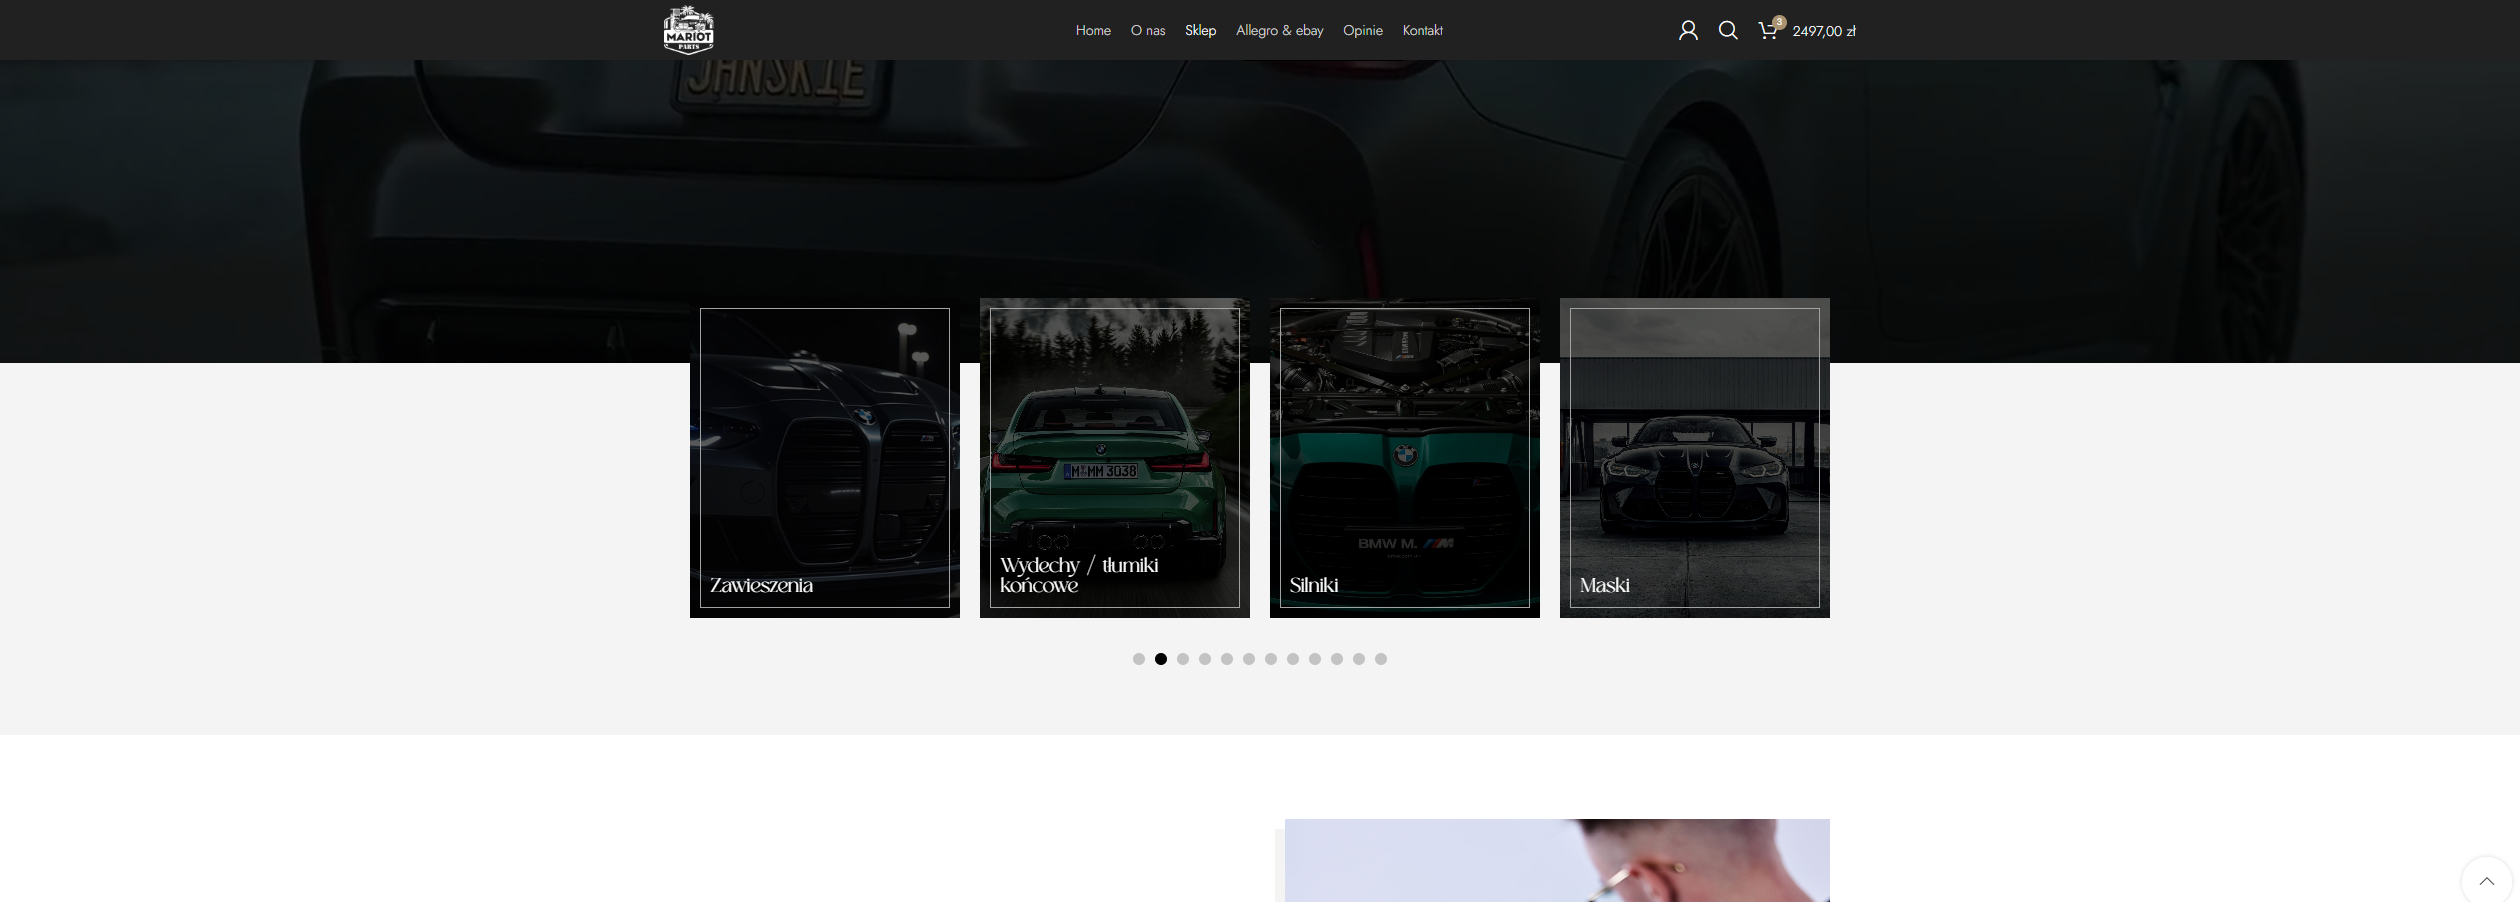Go to the Home menu item
Viewport: 2520px width, 902px height.
tap(1093, 31)
